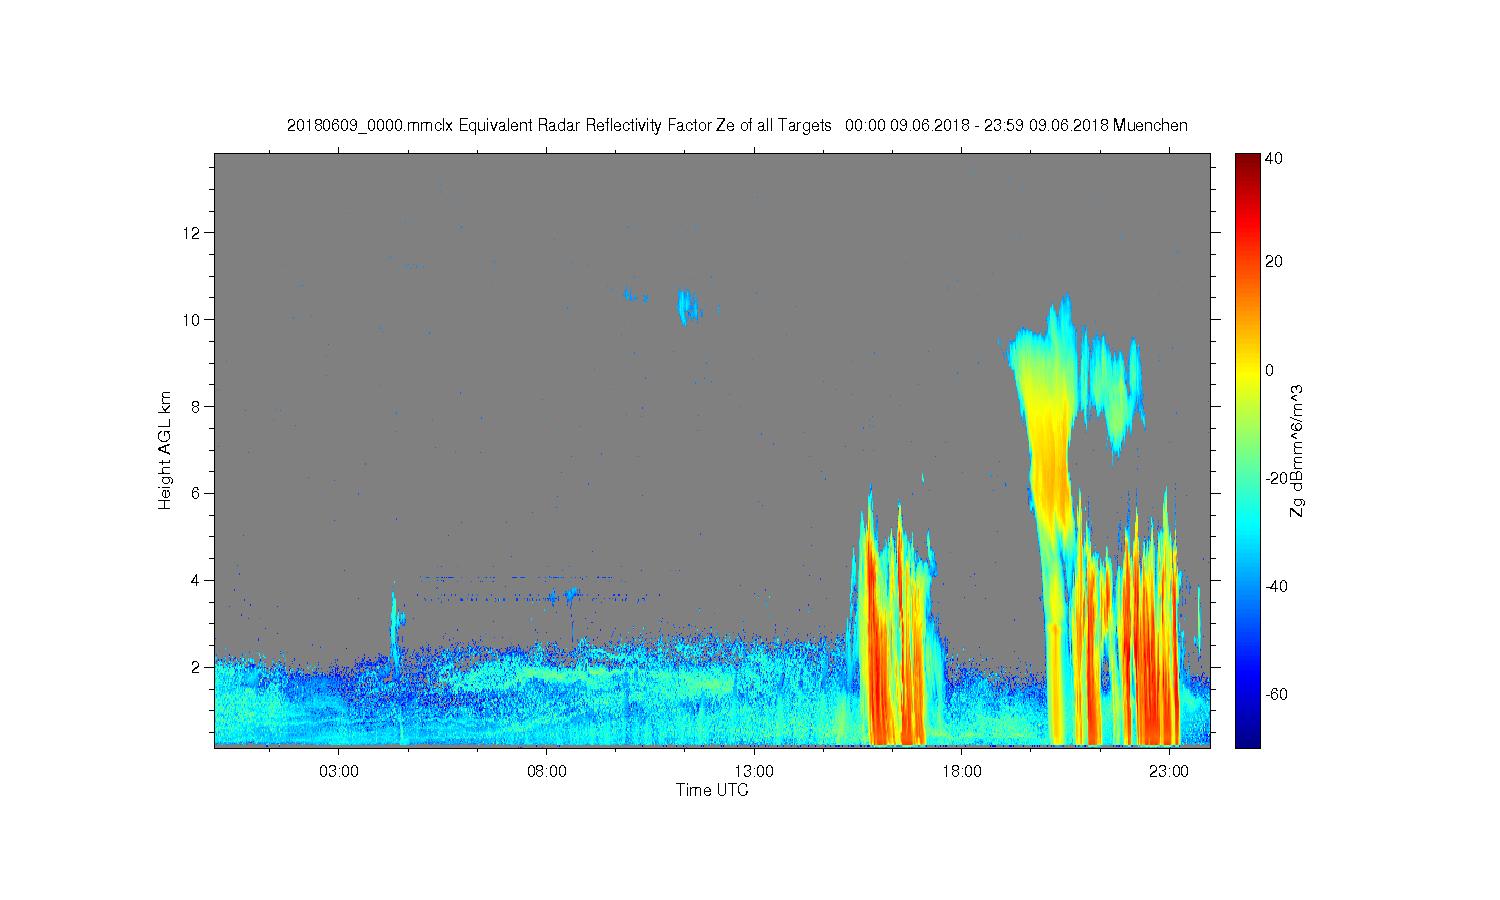Click the colorbar tick label positive 20
The height and width of the screenshot is (900, 1500).
click(x=1273, y=262)
